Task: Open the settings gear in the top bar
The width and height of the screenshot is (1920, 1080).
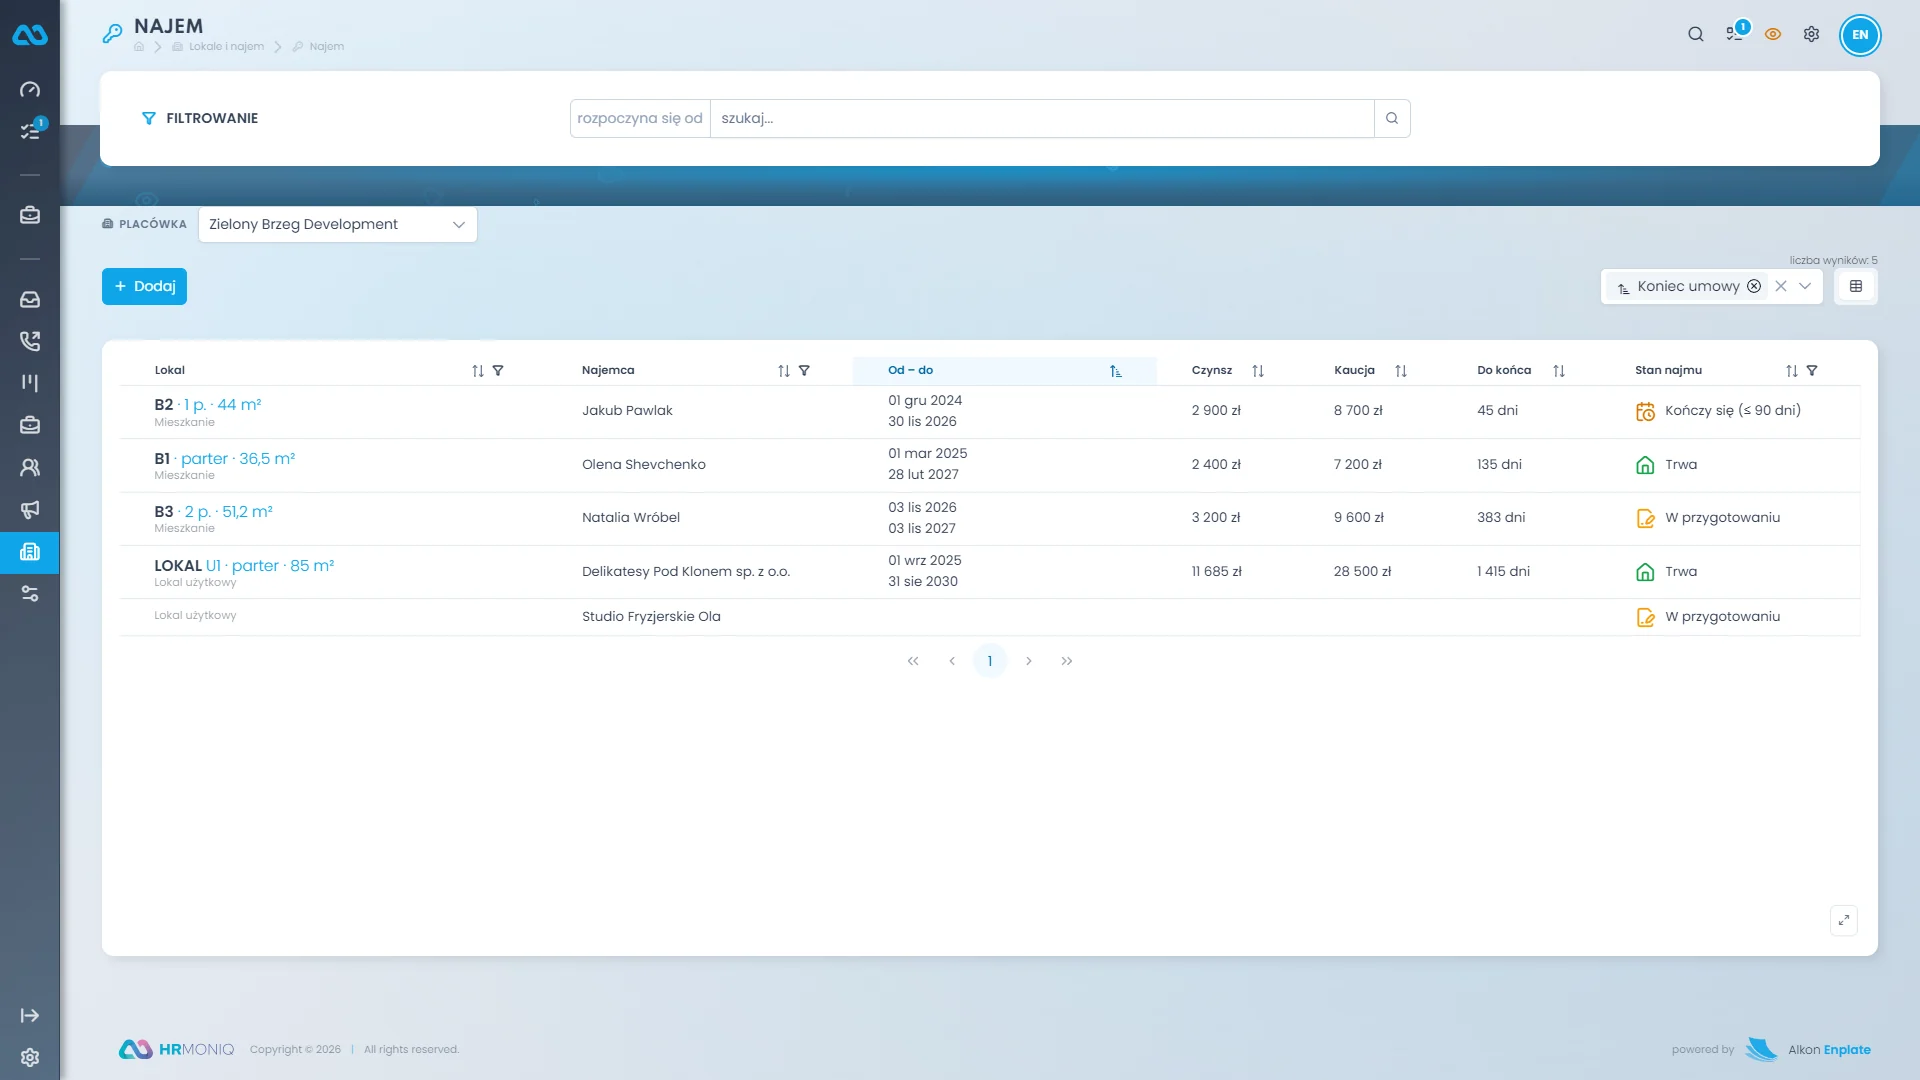Action: (1811, 34)
